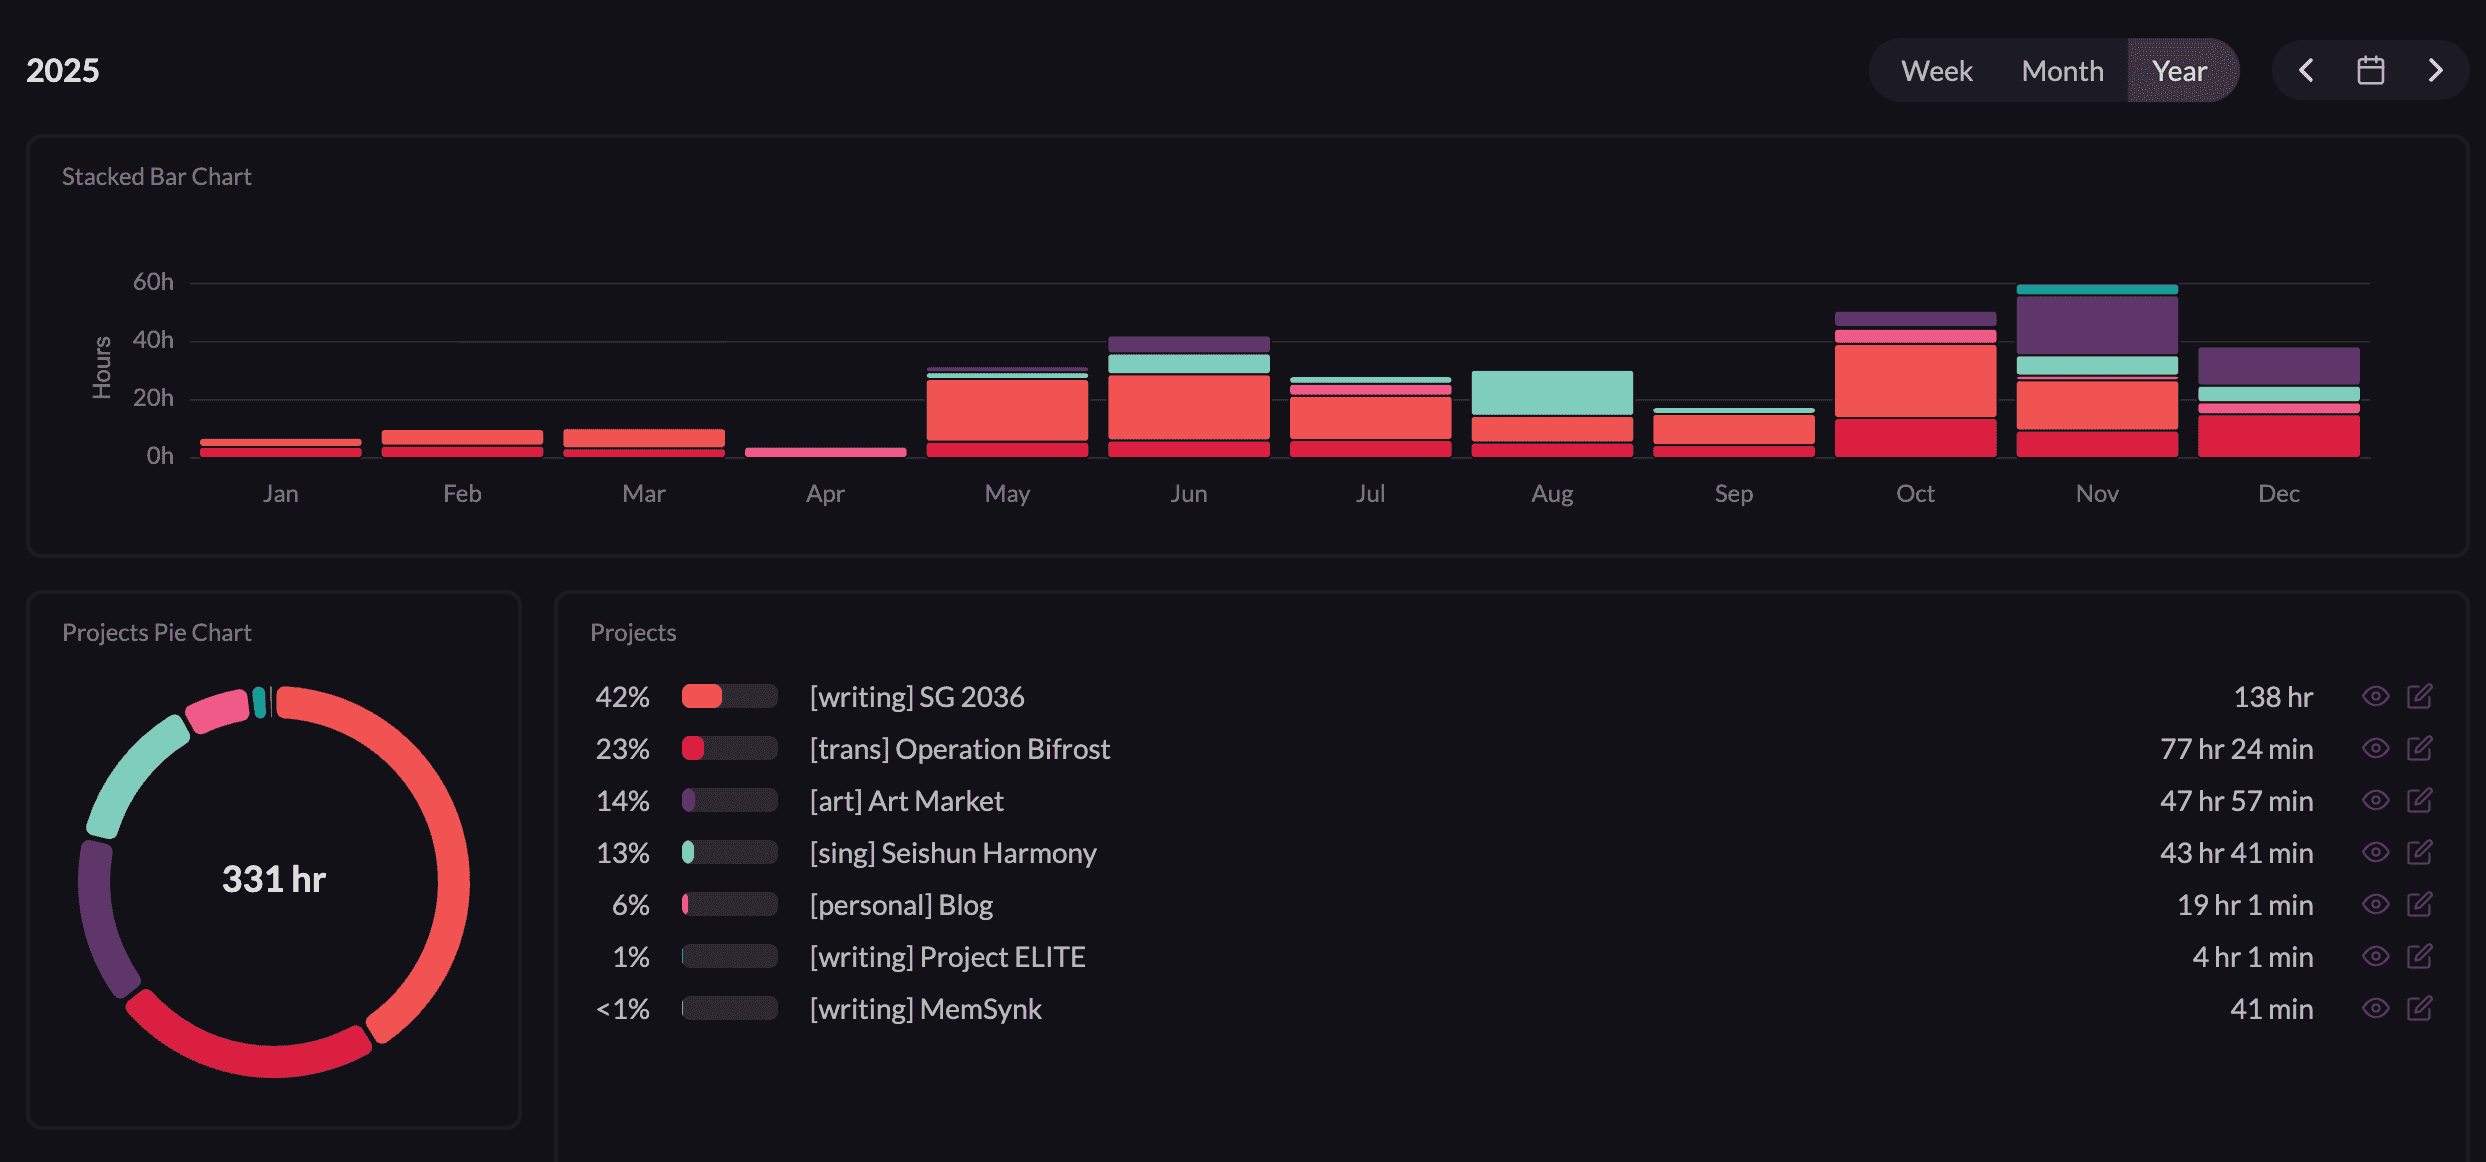Toggle visibility of [writing] Project ELITE
Screen dimensions: 2486x1162
click(x=2376, y=956)
